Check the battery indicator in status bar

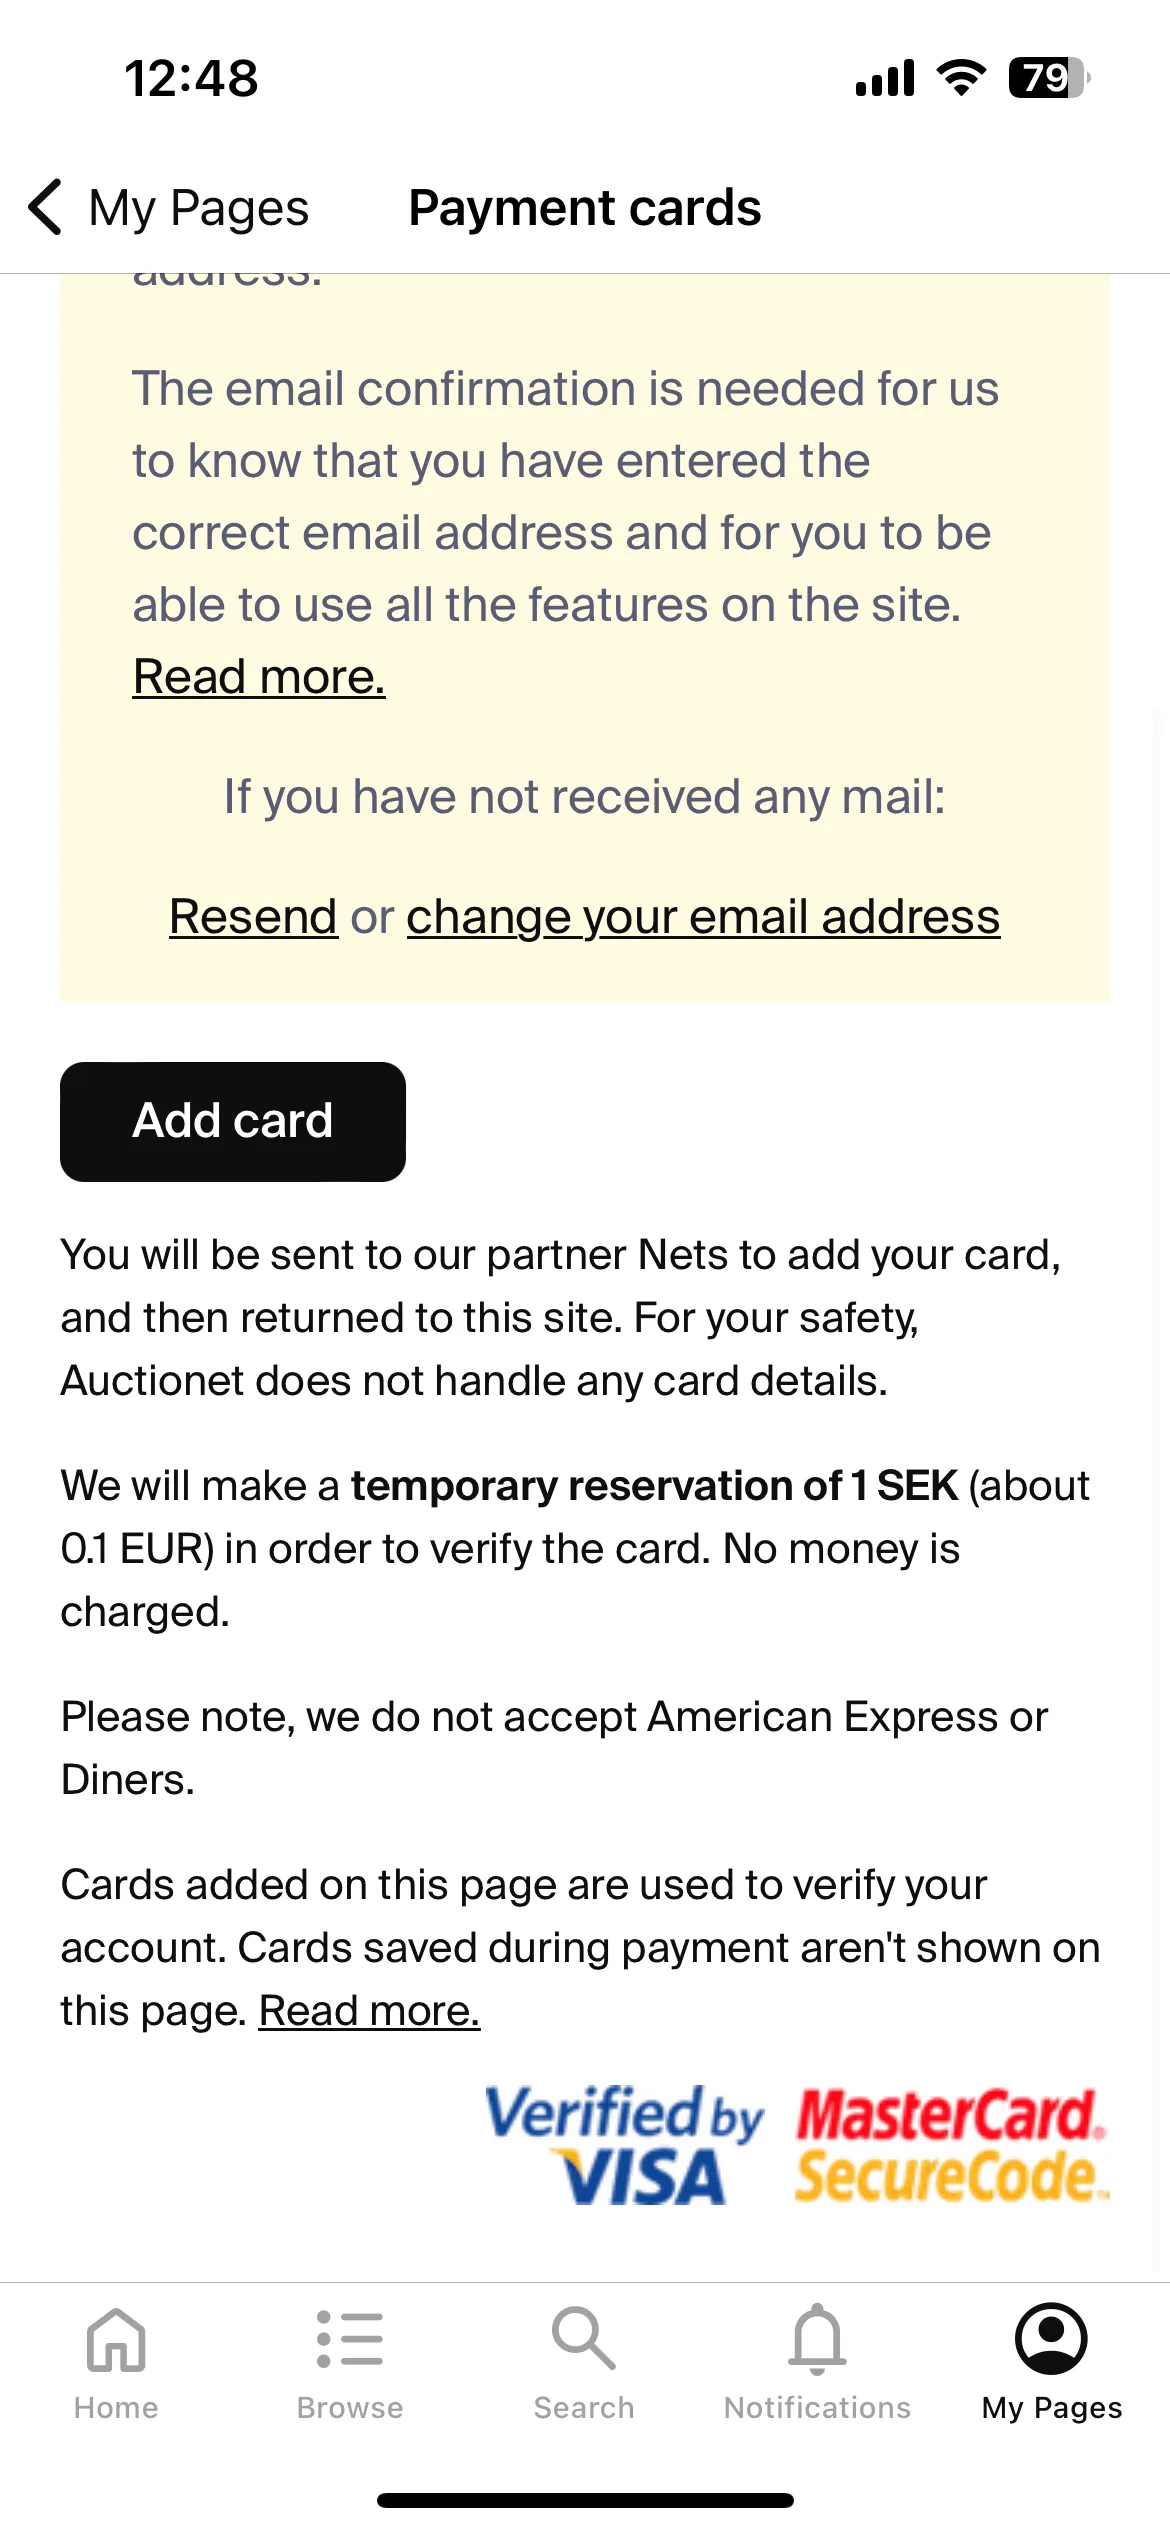[x=1049, y=78]
